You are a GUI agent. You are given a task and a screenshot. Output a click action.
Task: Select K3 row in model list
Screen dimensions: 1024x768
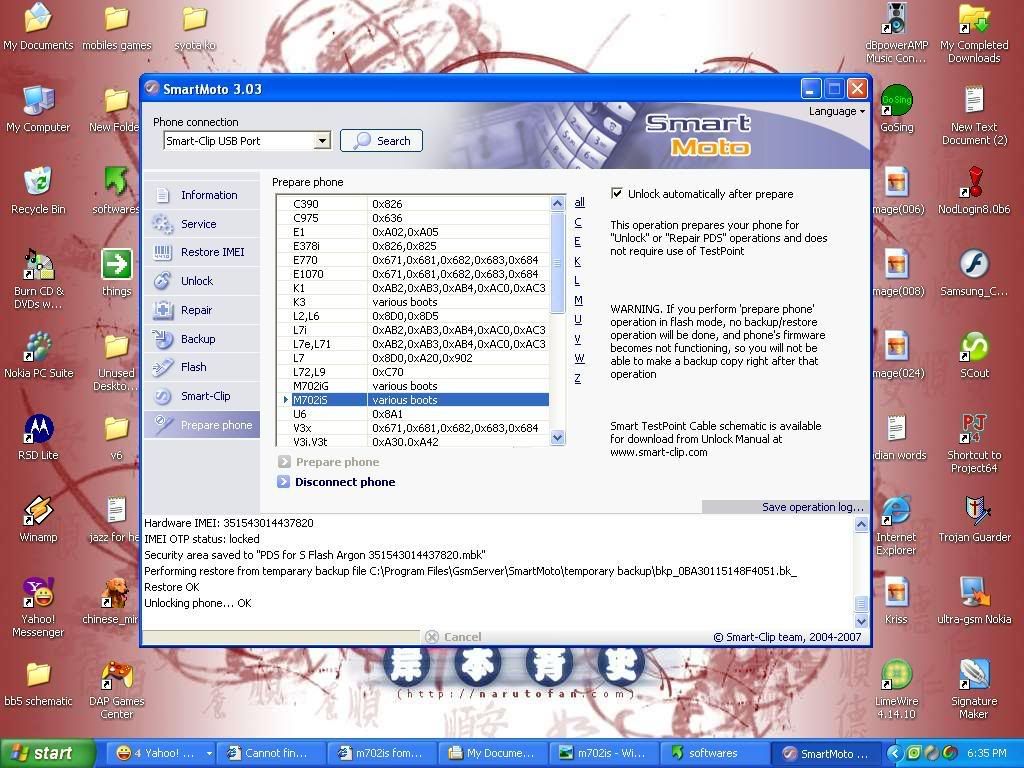(413, 302)
